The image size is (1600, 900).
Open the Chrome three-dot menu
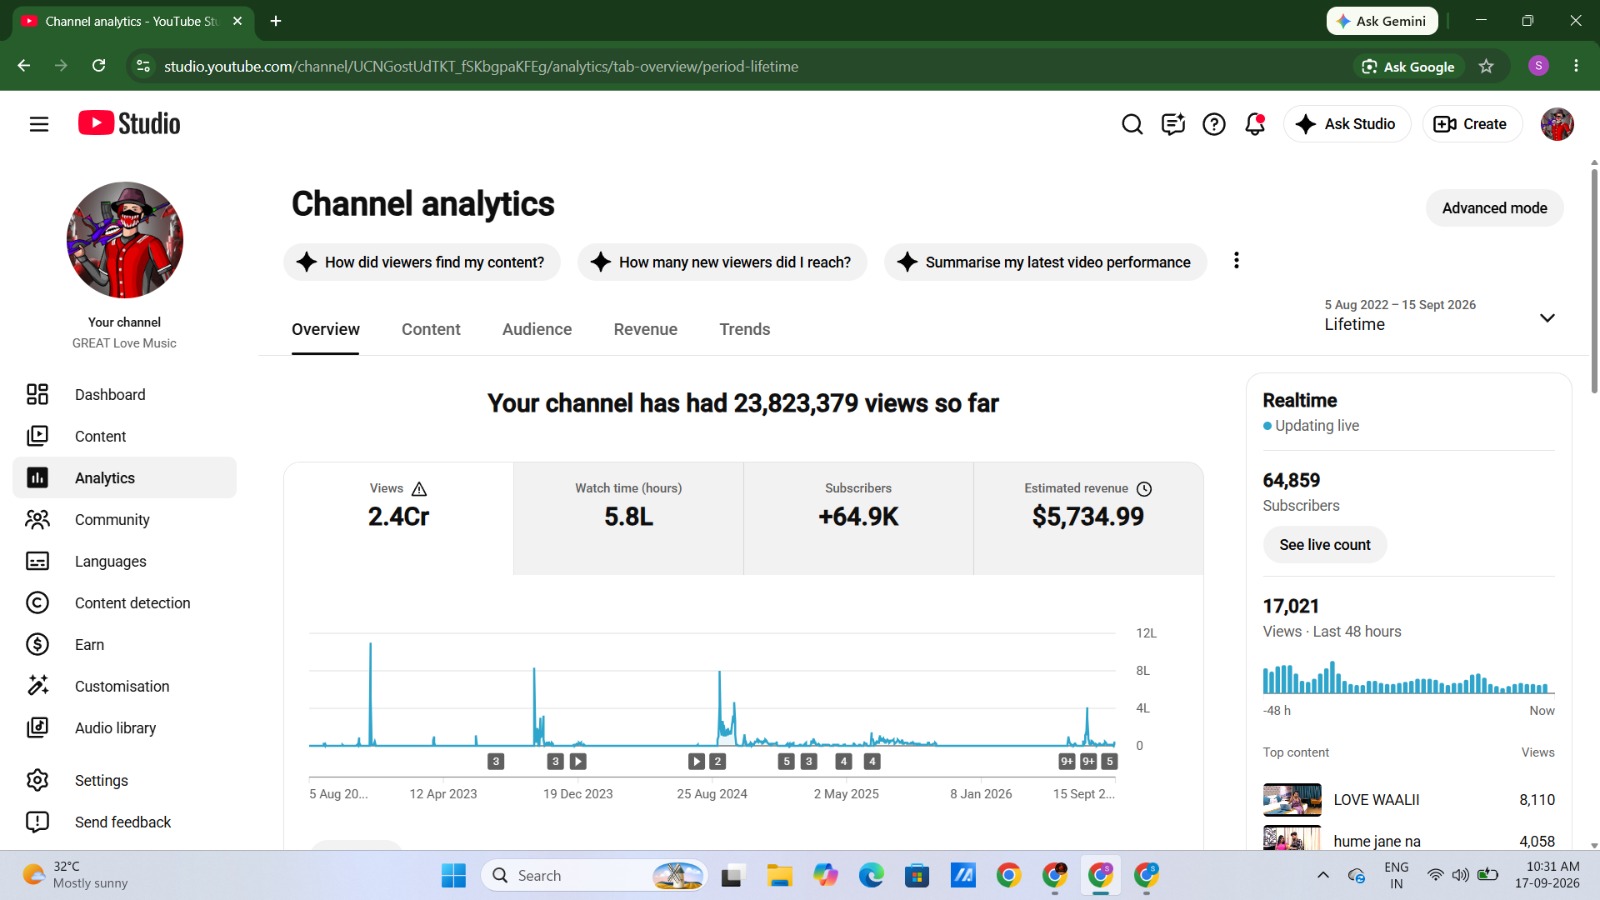pos(1576,66)
